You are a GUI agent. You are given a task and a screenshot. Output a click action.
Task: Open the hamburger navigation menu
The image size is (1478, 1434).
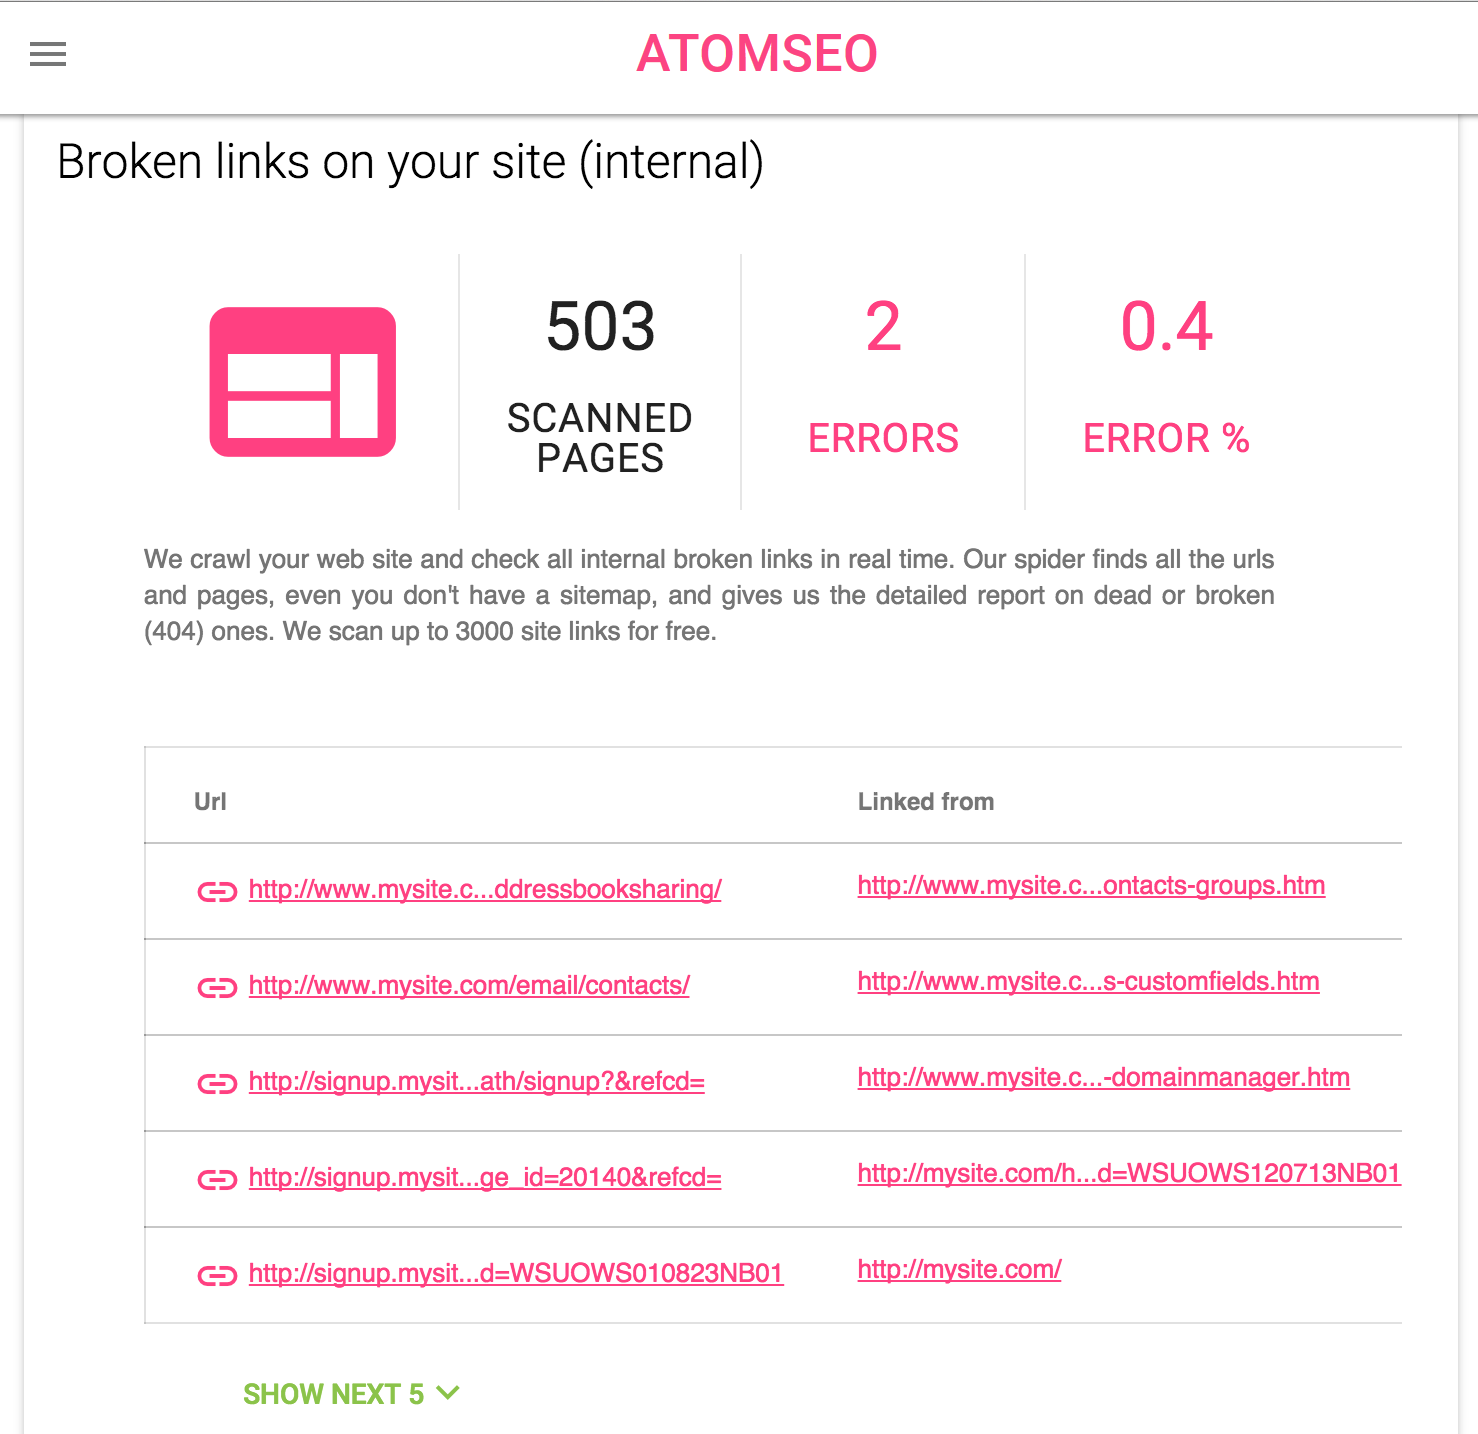(47, 53)
